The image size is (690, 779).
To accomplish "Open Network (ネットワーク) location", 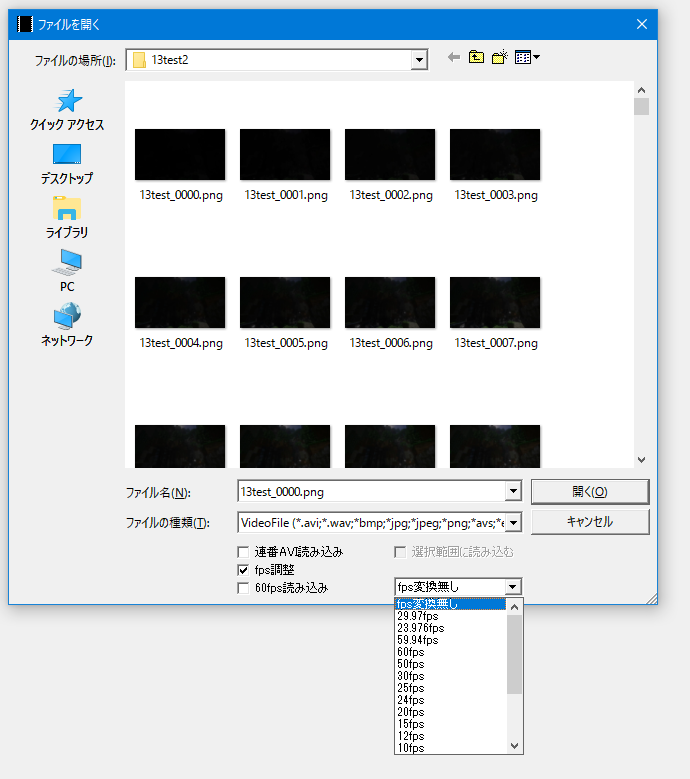I will click(x=67, y=325).
